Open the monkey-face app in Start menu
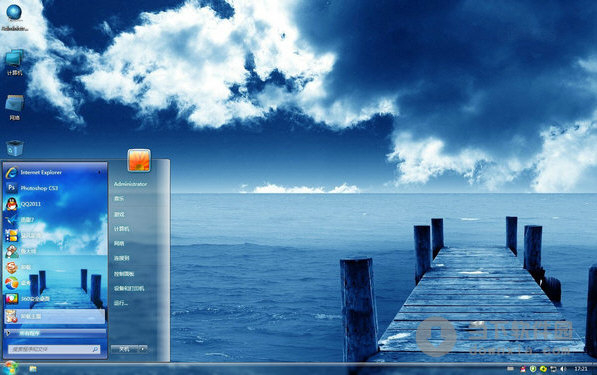The image size is (597, 375). click(11, 251)
